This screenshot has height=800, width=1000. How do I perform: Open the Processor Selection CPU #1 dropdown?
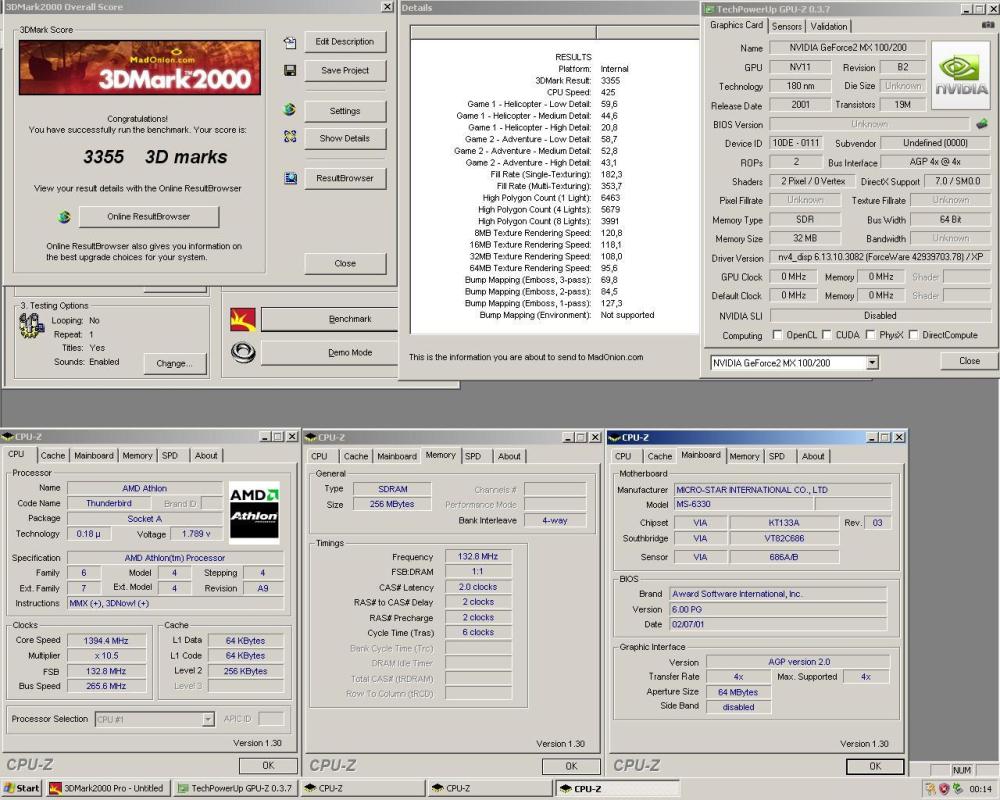pyautogui.click(x=210, y=719)
